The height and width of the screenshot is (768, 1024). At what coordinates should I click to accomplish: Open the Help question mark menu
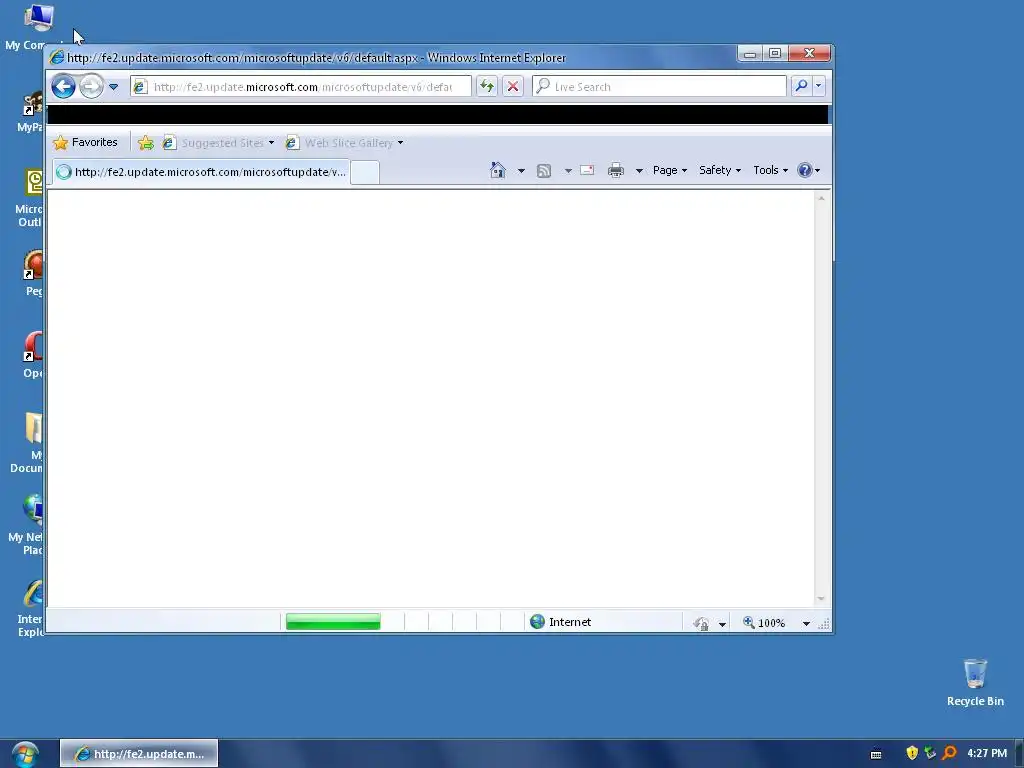(808, 170)
